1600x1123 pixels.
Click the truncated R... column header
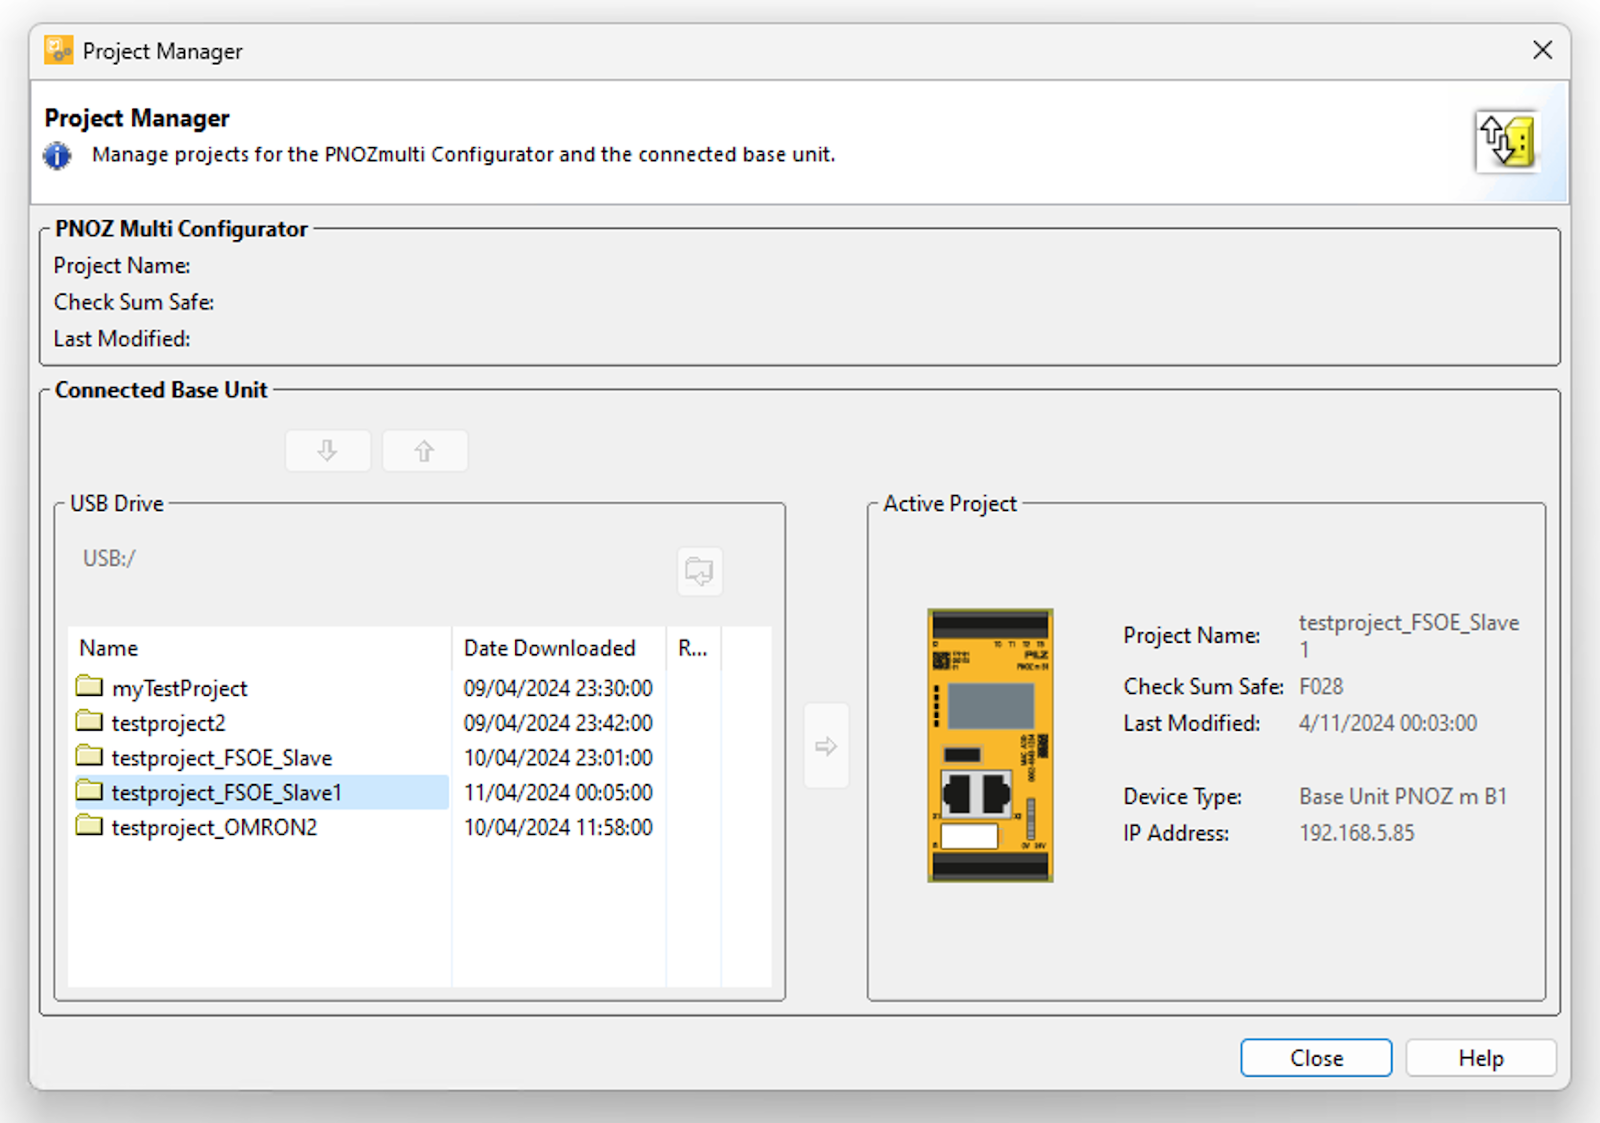tap(693, 648)
